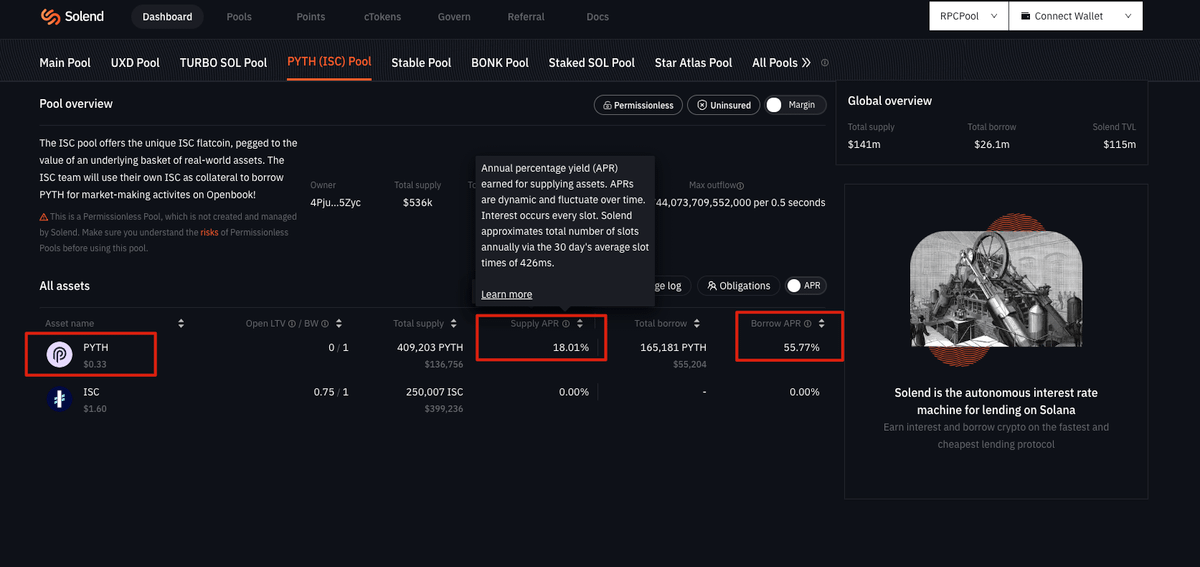Click the Uninsured badge button
Viewport: 1200px width, 567px height.
click(724, 105)
